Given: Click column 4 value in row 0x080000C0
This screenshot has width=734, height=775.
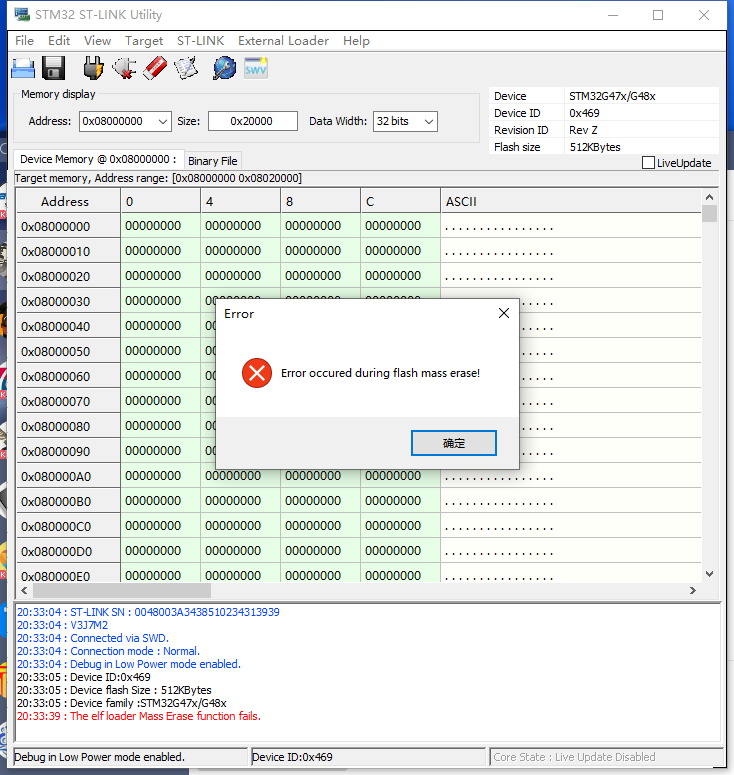Looking at the screenshot, I should pos(240,526).
